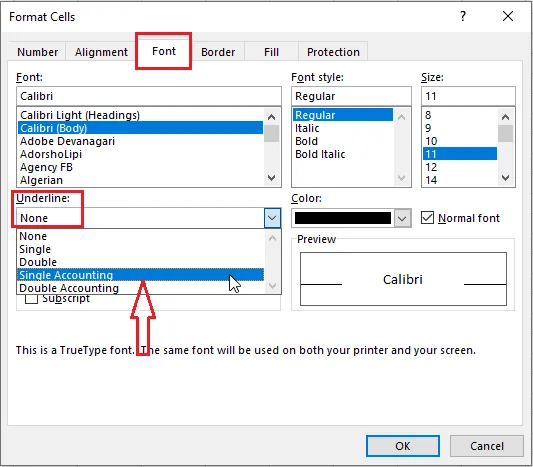This screenshot has width=533, height=467.
Task: Select Calibri (Body) in font list
Action: click(x=140, y=128)
